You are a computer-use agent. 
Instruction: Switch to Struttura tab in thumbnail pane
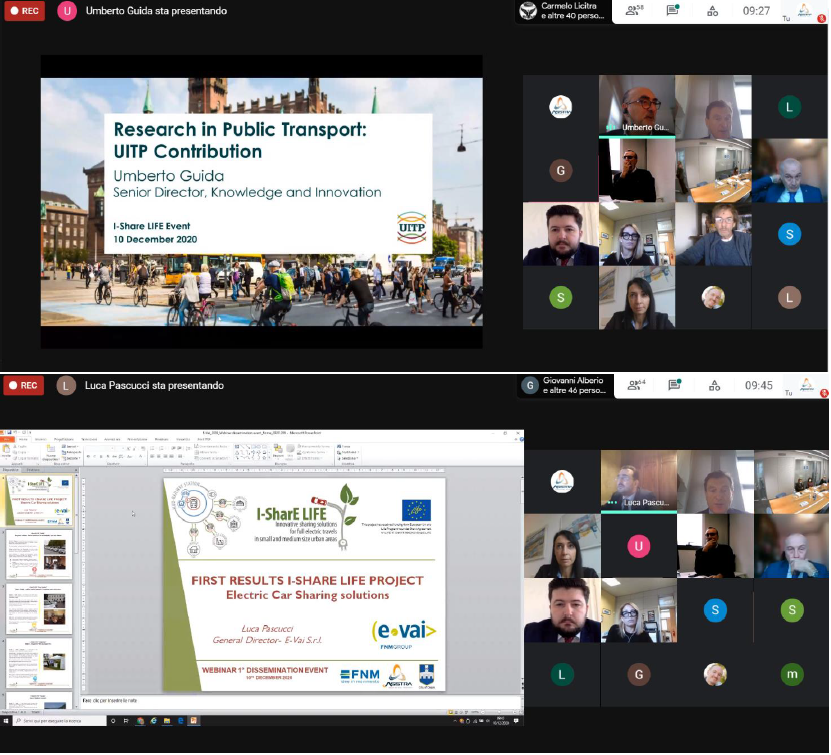point(33,470)
